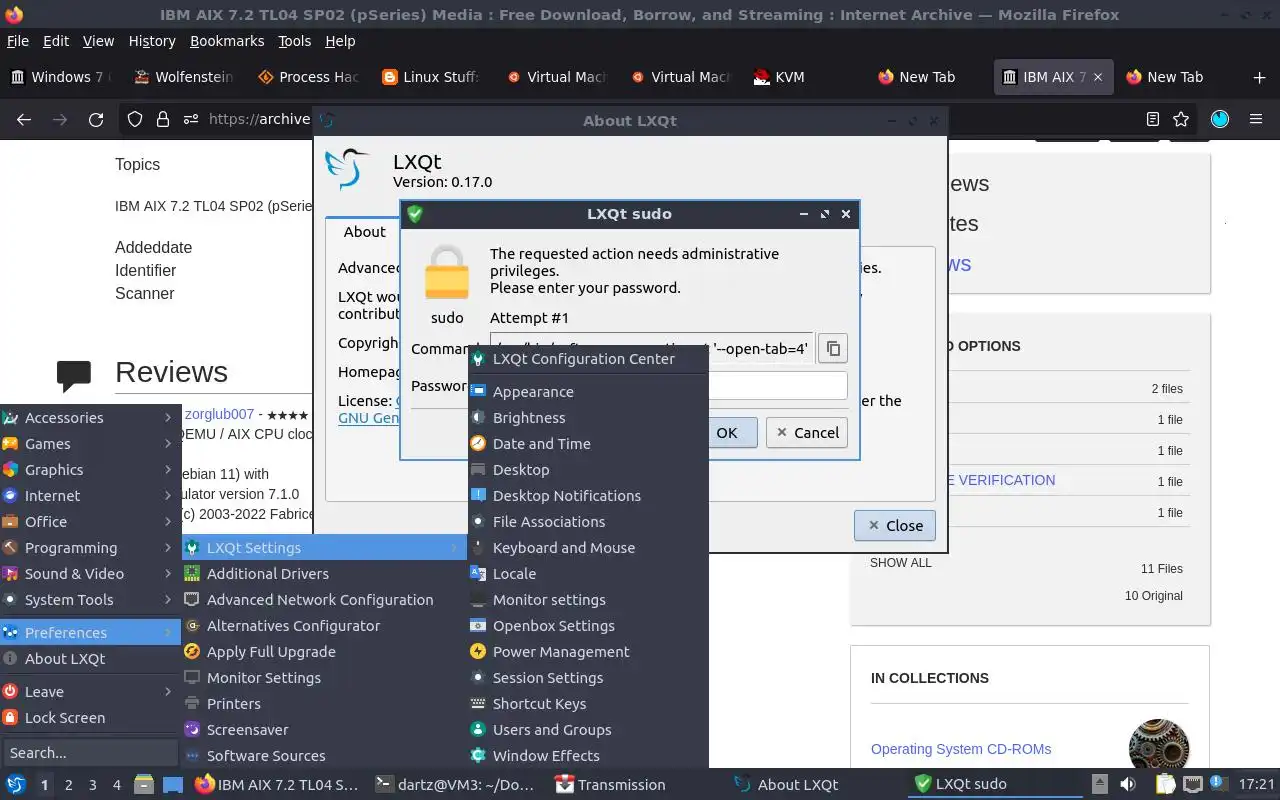Viewport: 1280px width, 800px height.
Task: Click the volume icon in system tray
Action: 1127,785
